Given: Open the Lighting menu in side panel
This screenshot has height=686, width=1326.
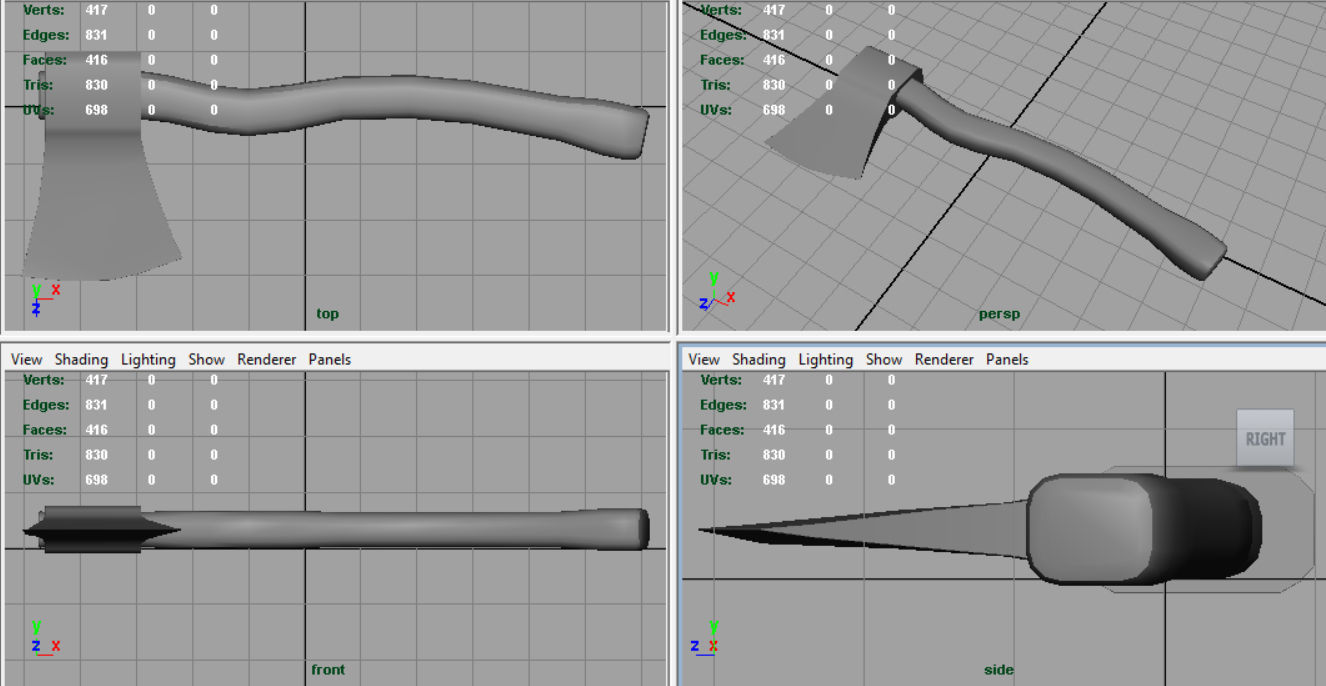Looking at the screenshot, I should coord(825,359).
